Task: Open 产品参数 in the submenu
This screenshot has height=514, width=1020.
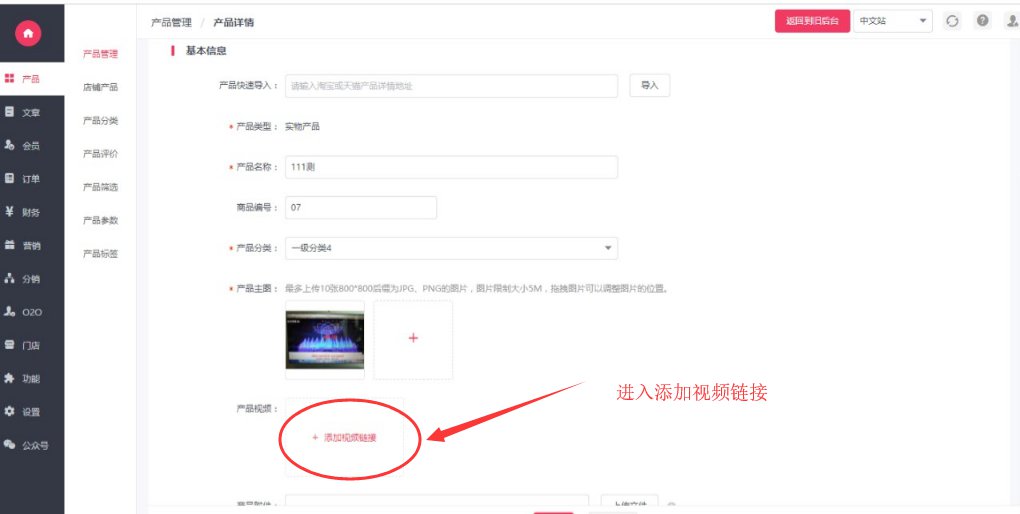Action: point(100,220)
